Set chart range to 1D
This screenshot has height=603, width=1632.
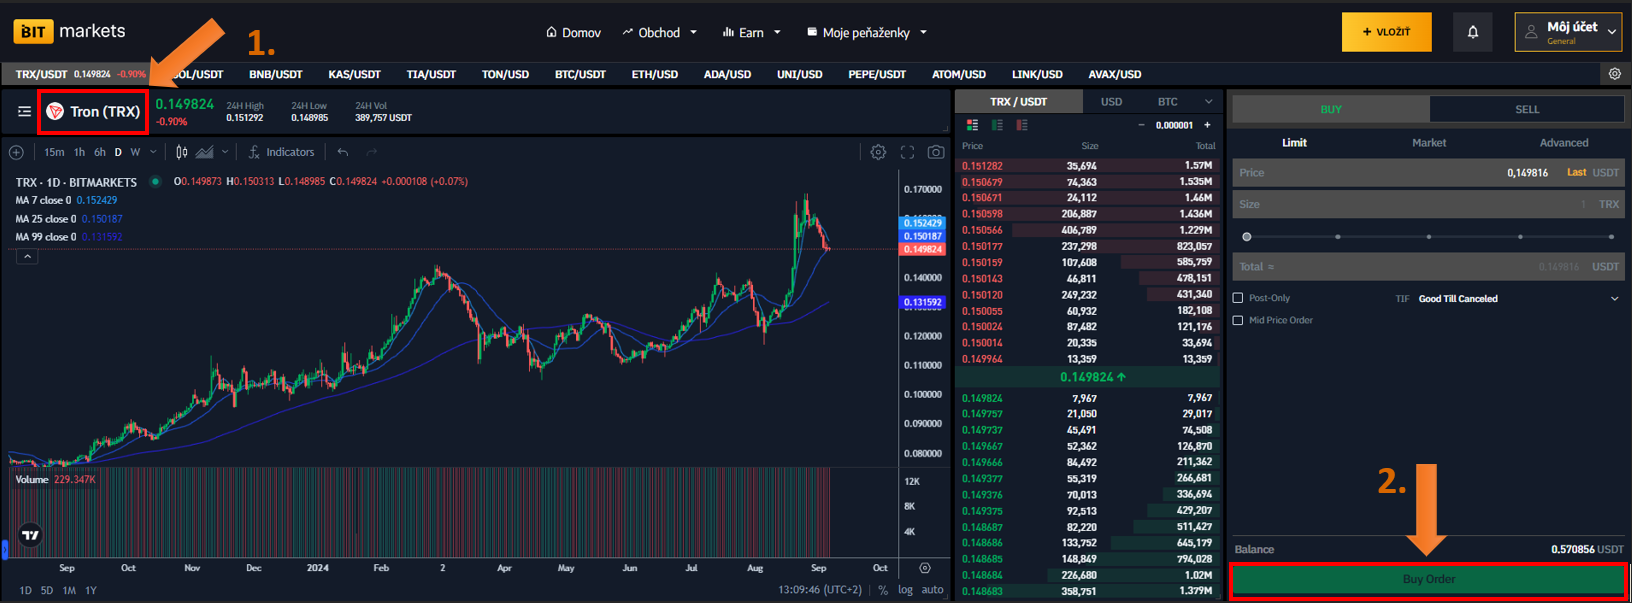pos(25,590)
